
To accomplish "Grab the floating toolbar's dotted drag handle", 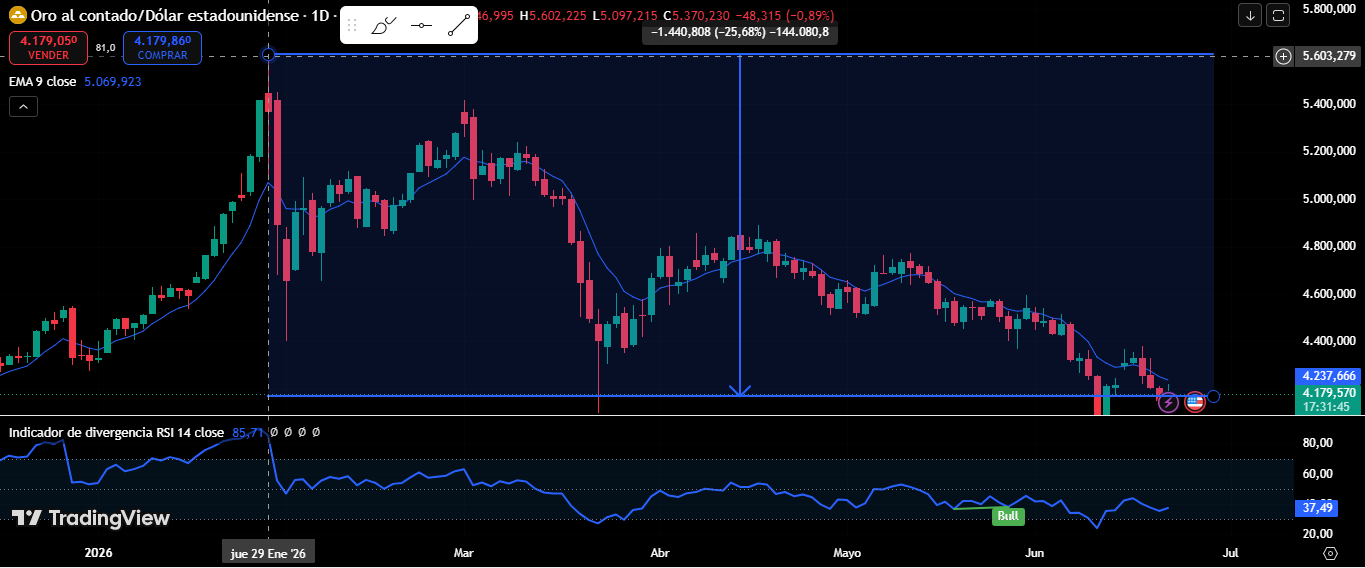I will [352, 26].
